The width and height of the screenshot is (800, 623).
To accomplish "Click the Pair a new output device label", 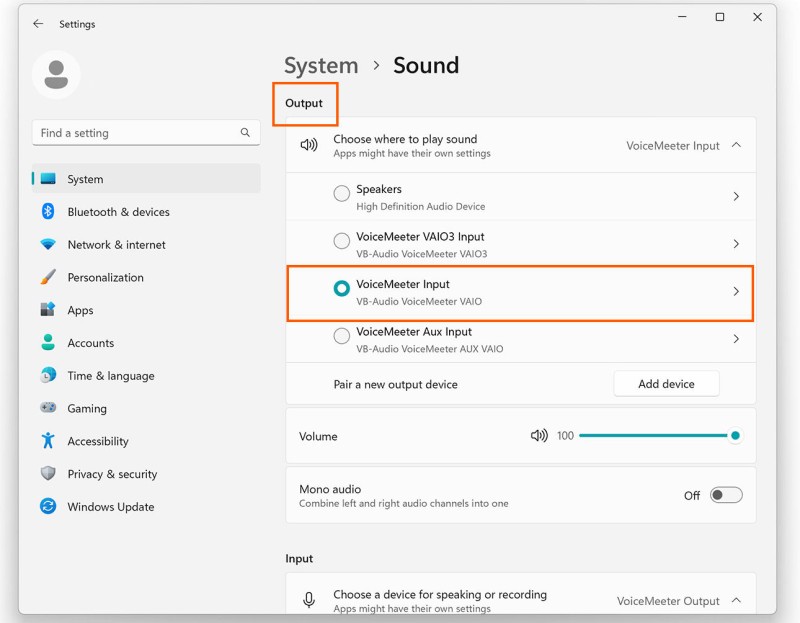I will [x=395, y=384].
